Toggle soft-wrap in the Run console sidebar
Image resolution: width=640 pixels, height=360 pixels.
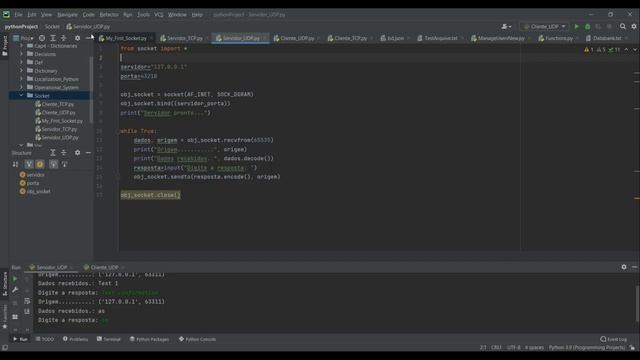tap(27, 301)
